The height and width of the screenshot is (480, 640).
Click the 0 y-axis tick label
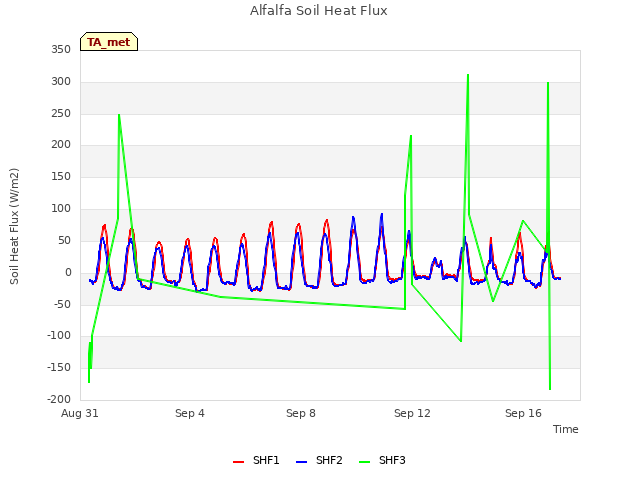(x=68, y=273)
